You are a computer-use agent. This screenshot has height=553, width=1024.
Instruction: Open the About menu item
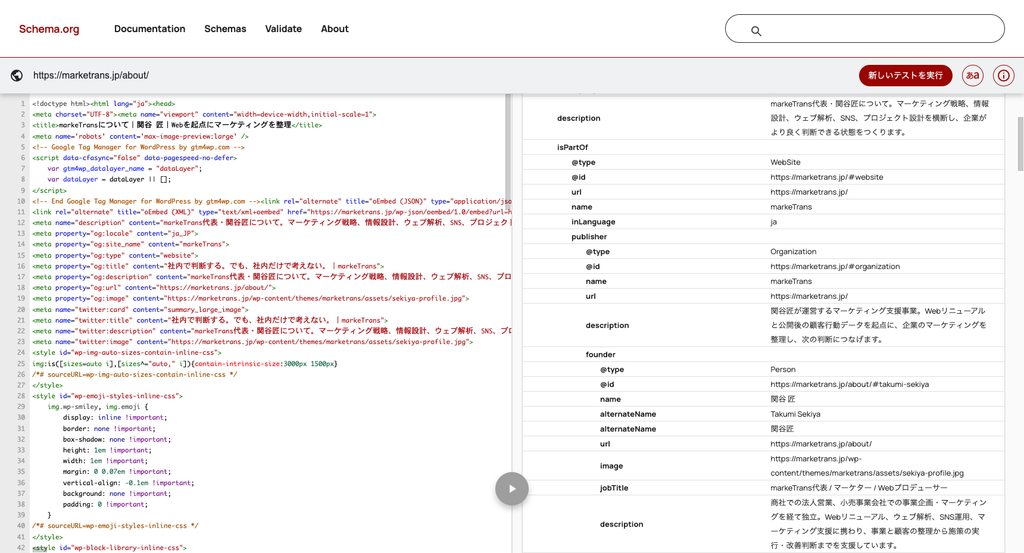pyautogui.click(x=334, y=29)
